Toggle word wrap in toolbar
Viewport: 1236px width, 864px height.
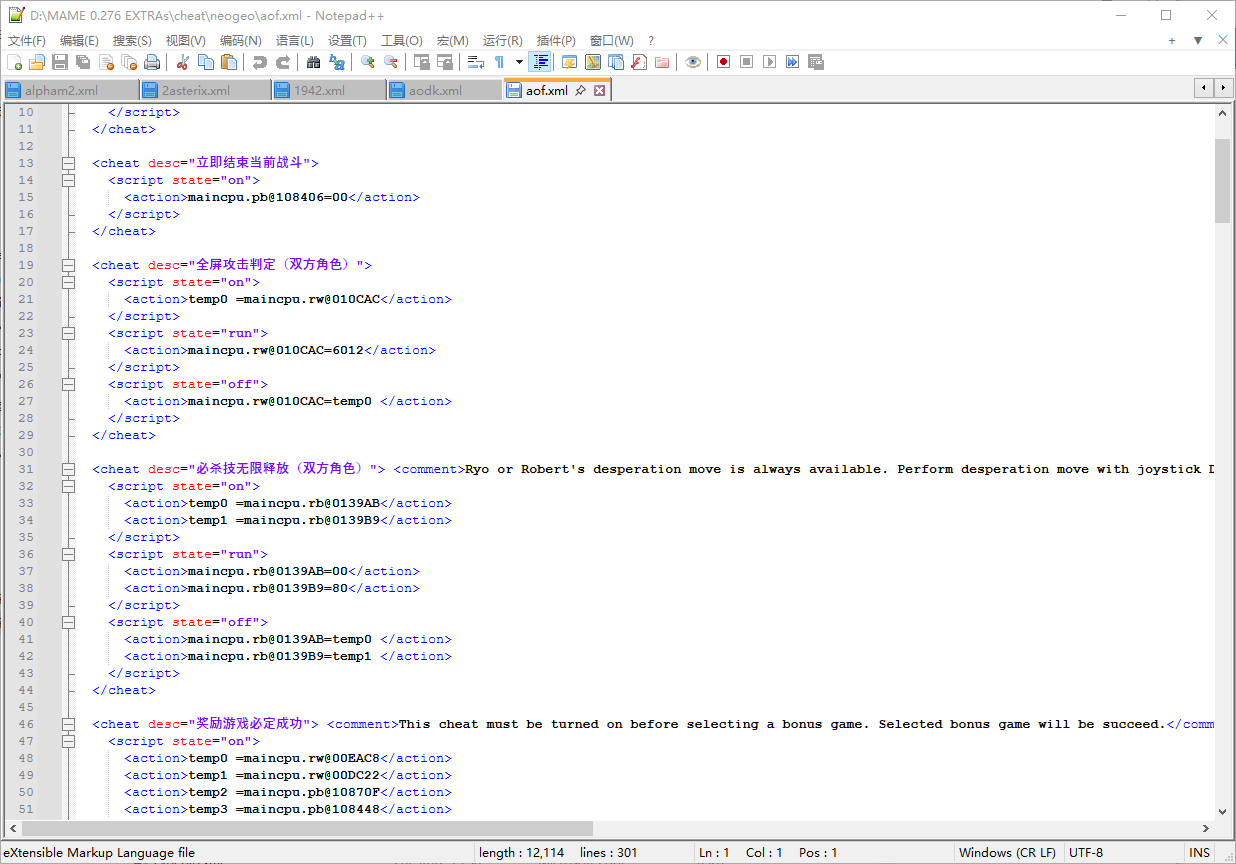click(476, 62)
